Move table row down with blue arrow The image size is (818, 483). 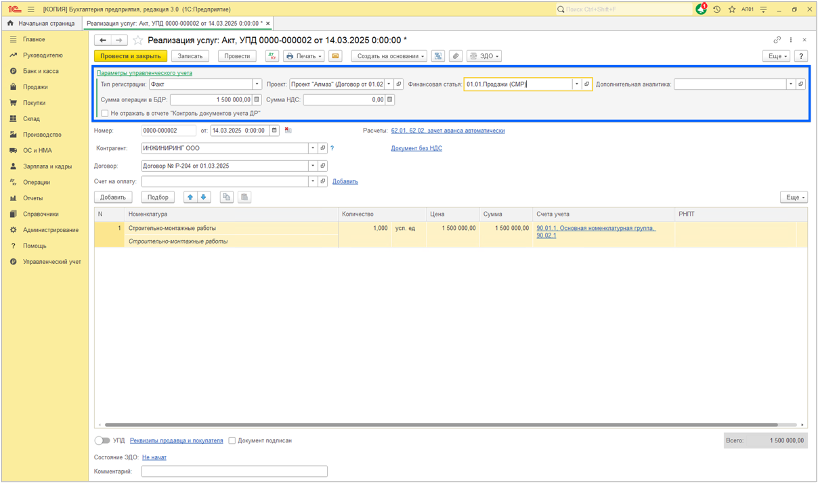[x=204, y=197]
